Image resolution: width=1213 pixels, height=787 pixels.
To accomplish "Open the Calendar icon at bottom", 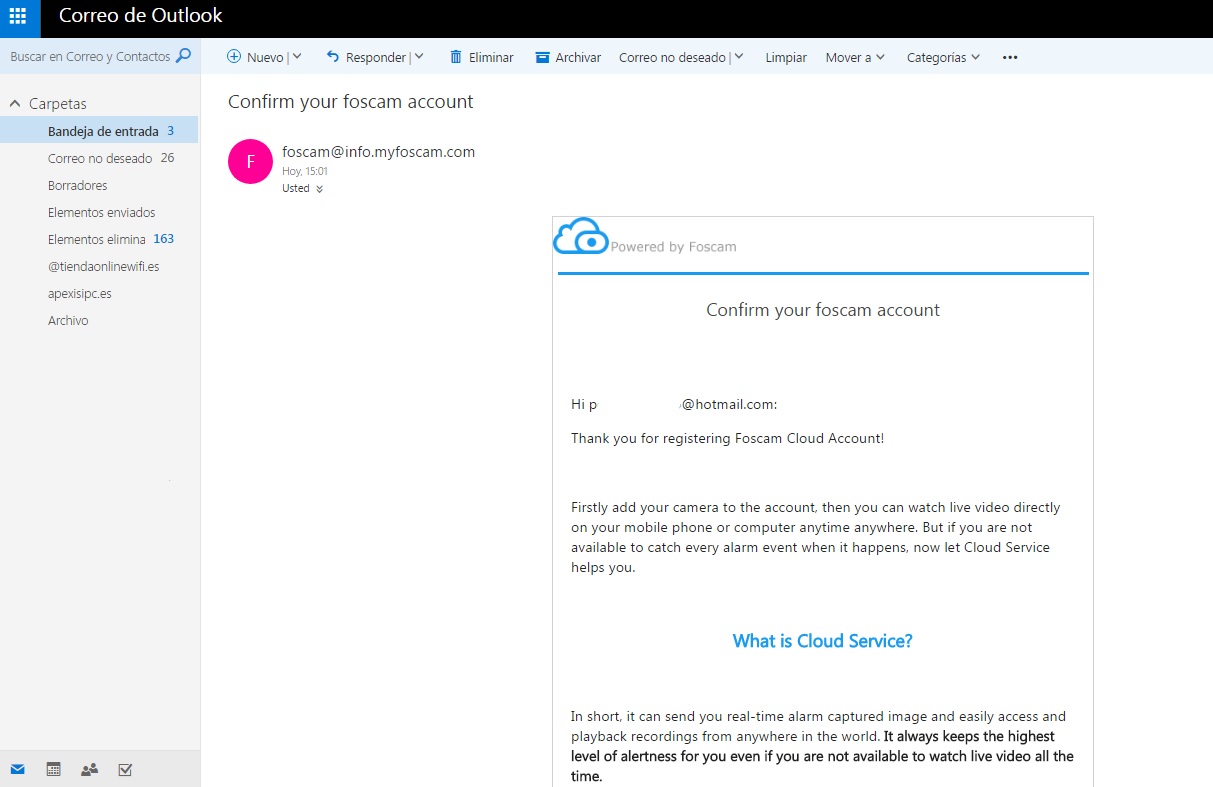I will click(54, 769).
